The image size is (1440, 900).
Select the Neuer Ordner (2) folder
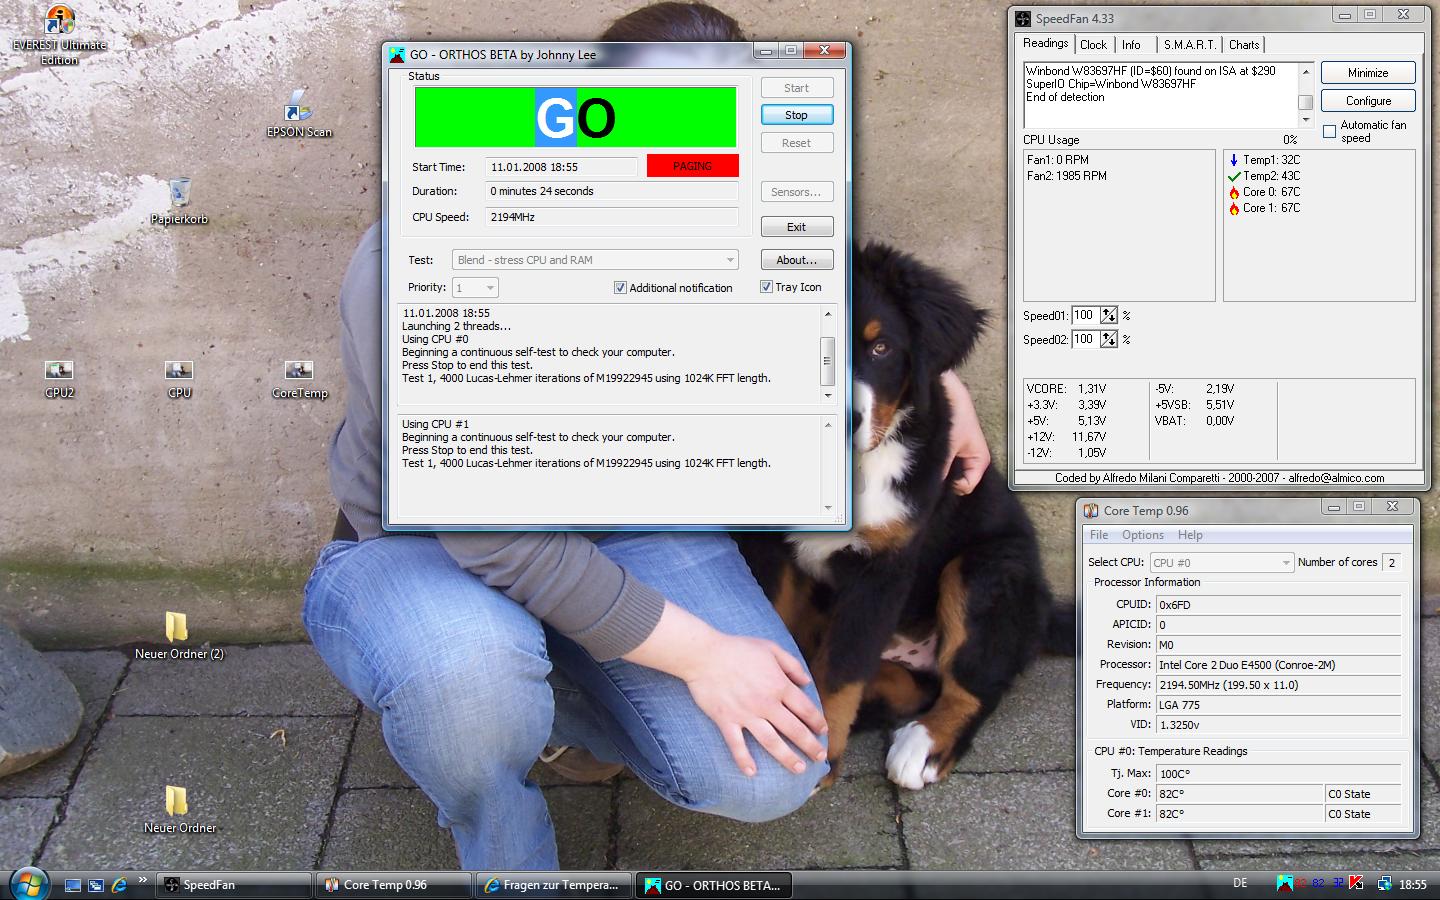point(179,635)
